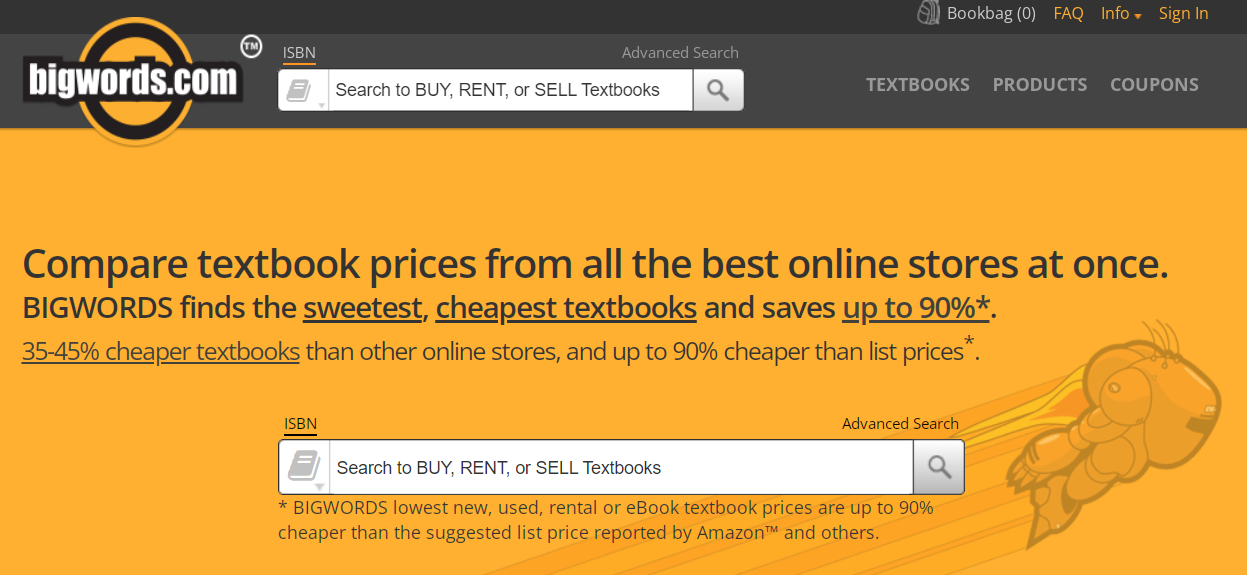Open main search book-type dropdown

coord(304,467)
